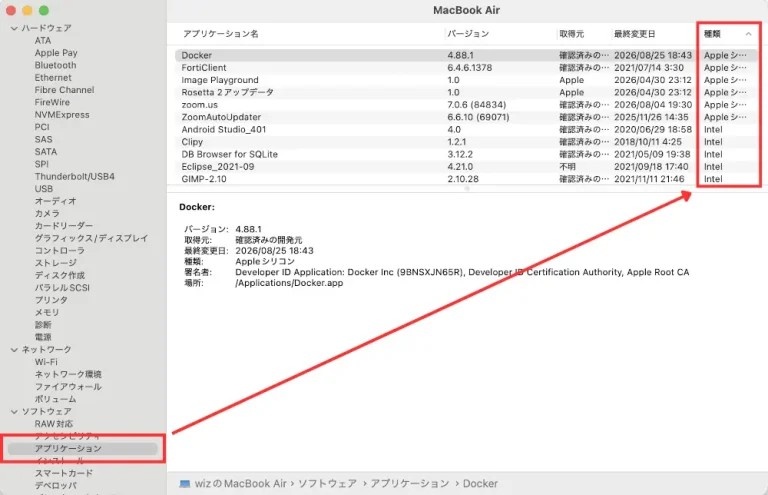Click the /Applications/Docker.app location text
This screenshot has width=768, height=495.
pos(289,283)
